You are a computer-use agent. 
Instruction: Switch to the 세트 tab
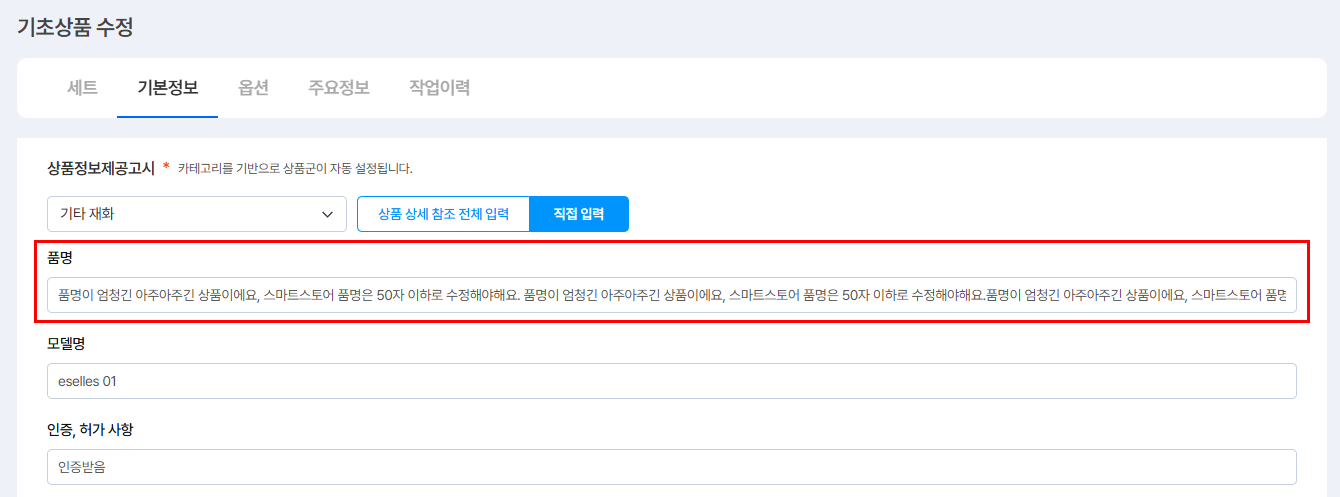tap(82, 88)
